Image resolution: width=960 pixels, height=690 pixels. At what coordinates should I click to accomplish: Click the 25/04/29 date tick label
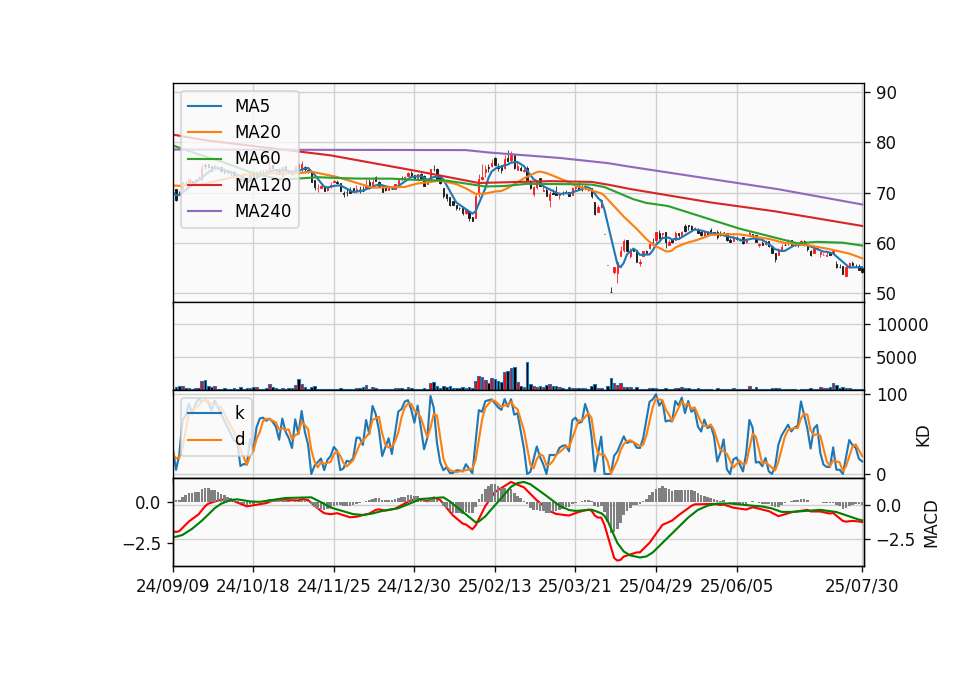coord(656,586)
